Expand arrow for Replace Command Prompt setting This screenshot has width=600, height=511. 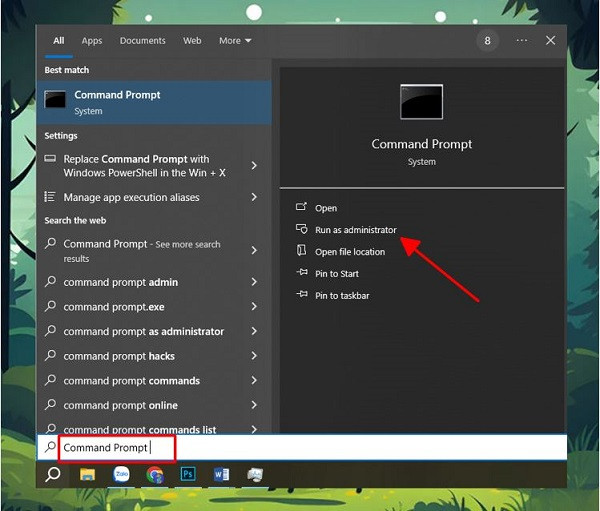pyautogui.click(x=254, y=165)
